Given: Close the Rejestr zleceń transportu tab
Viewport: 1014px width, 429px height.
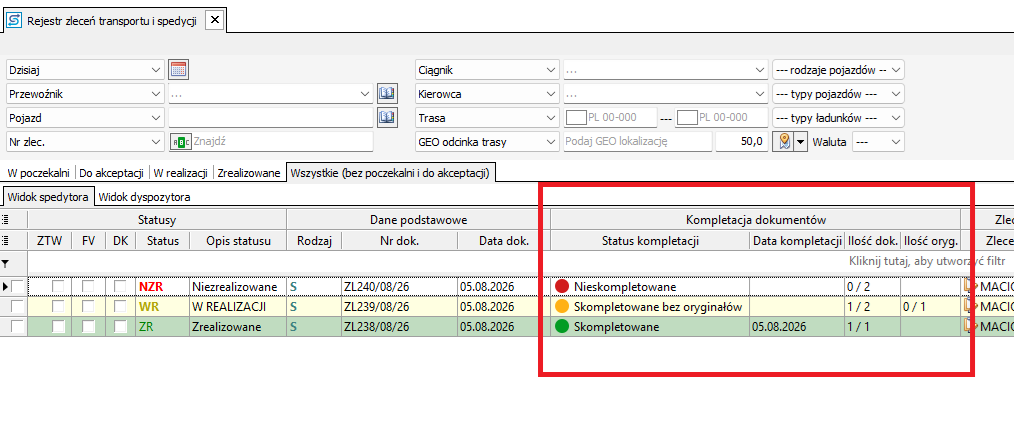Looking at the screenshot, I should [x=215, y=21].
